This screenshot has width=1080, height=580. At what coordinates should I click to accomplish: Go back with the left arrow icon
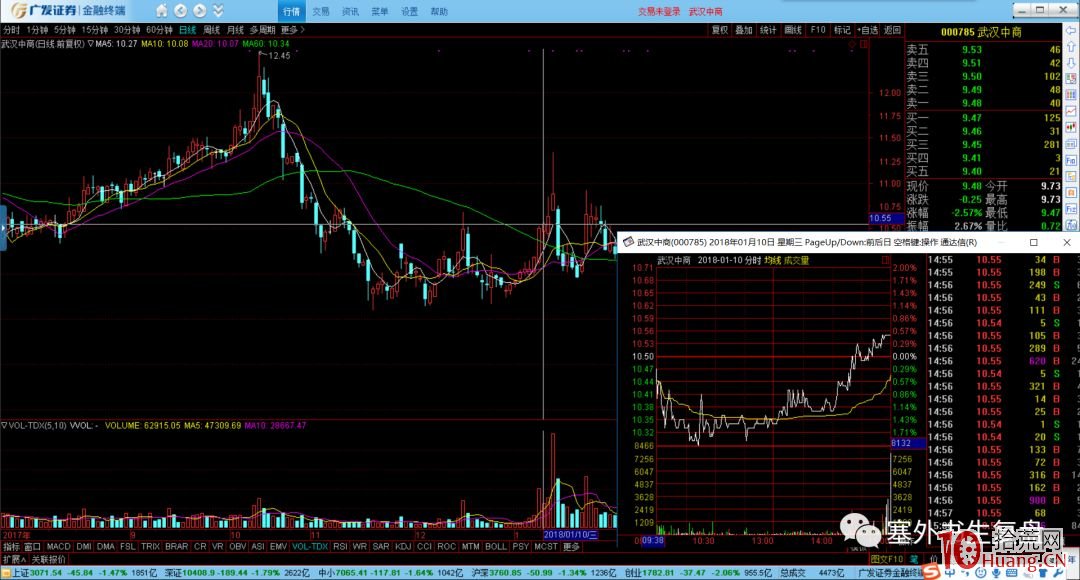click(180, 10)
